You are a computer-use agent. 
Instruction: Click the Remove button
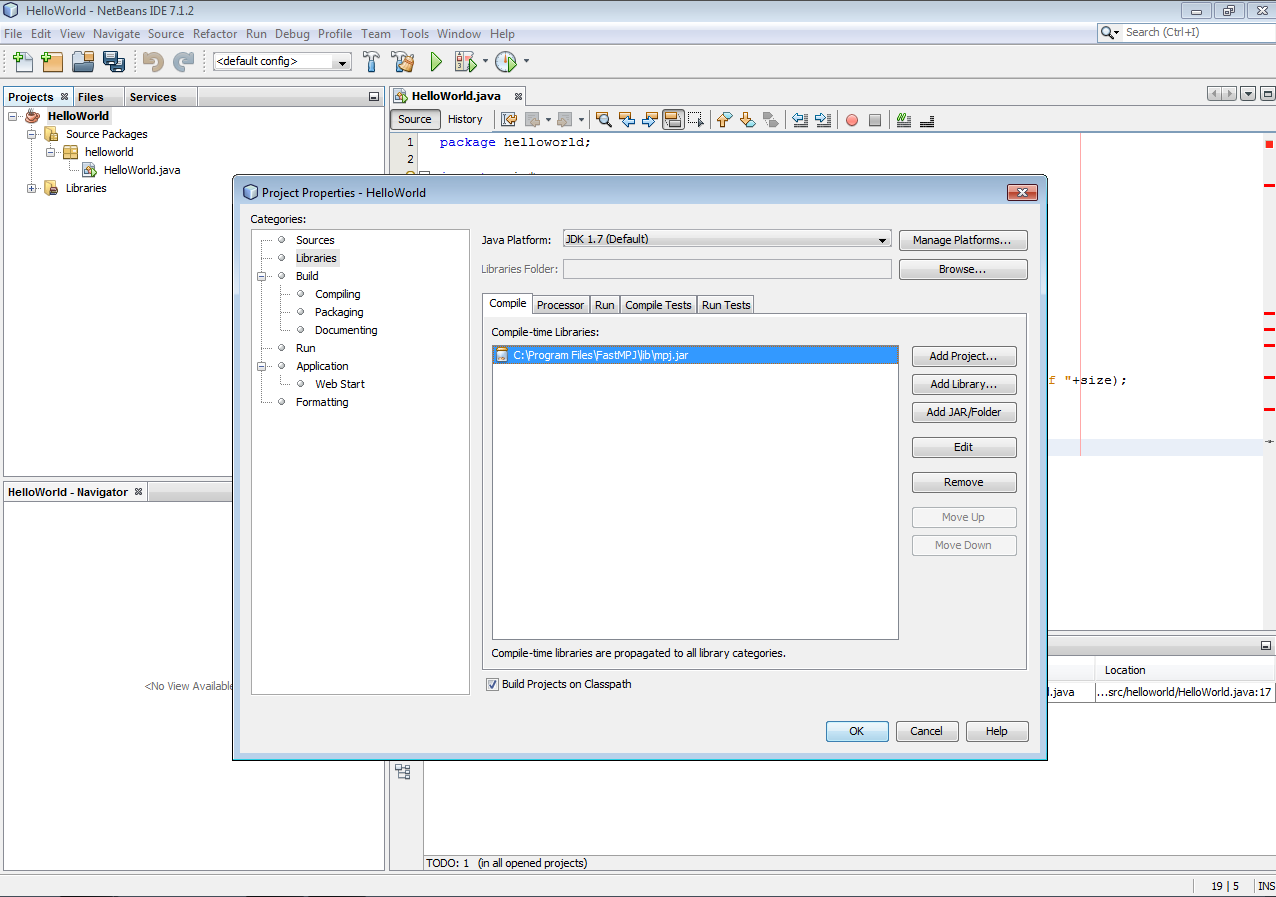click(x=964, y=482)
